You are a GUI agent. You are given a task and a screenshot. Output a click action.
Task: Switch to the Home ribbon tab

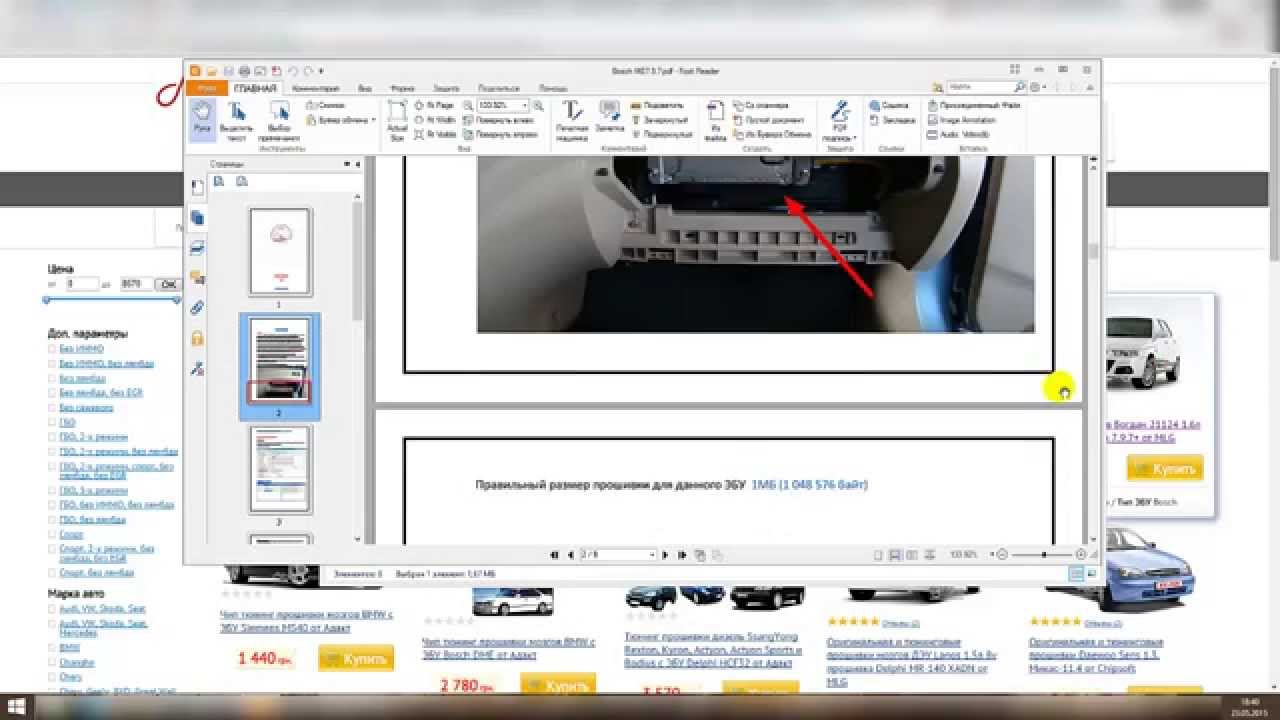[x=255, y=88]
